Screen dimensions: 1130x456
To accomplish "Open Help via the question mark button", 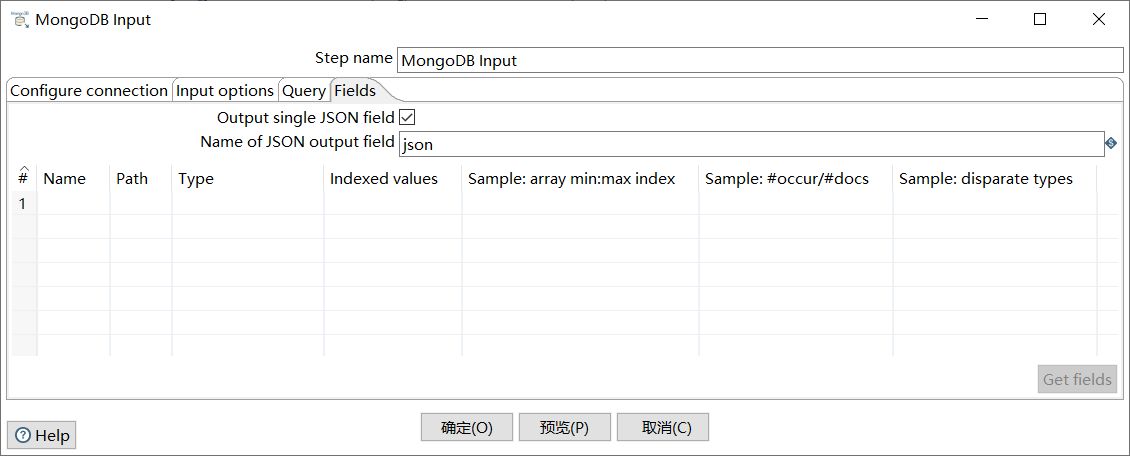I will click(42, 435).
